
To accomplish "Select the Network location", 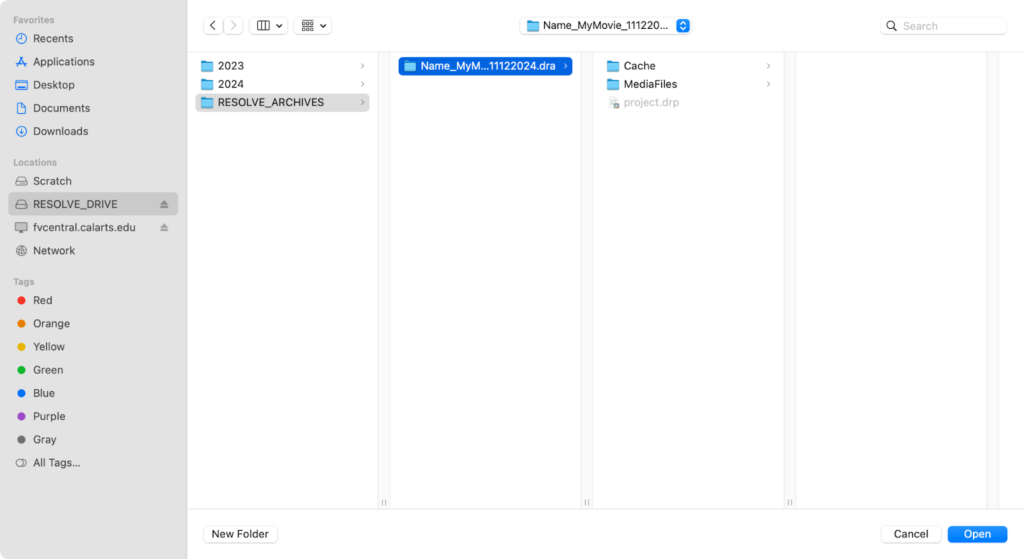I will click(53, 251).
